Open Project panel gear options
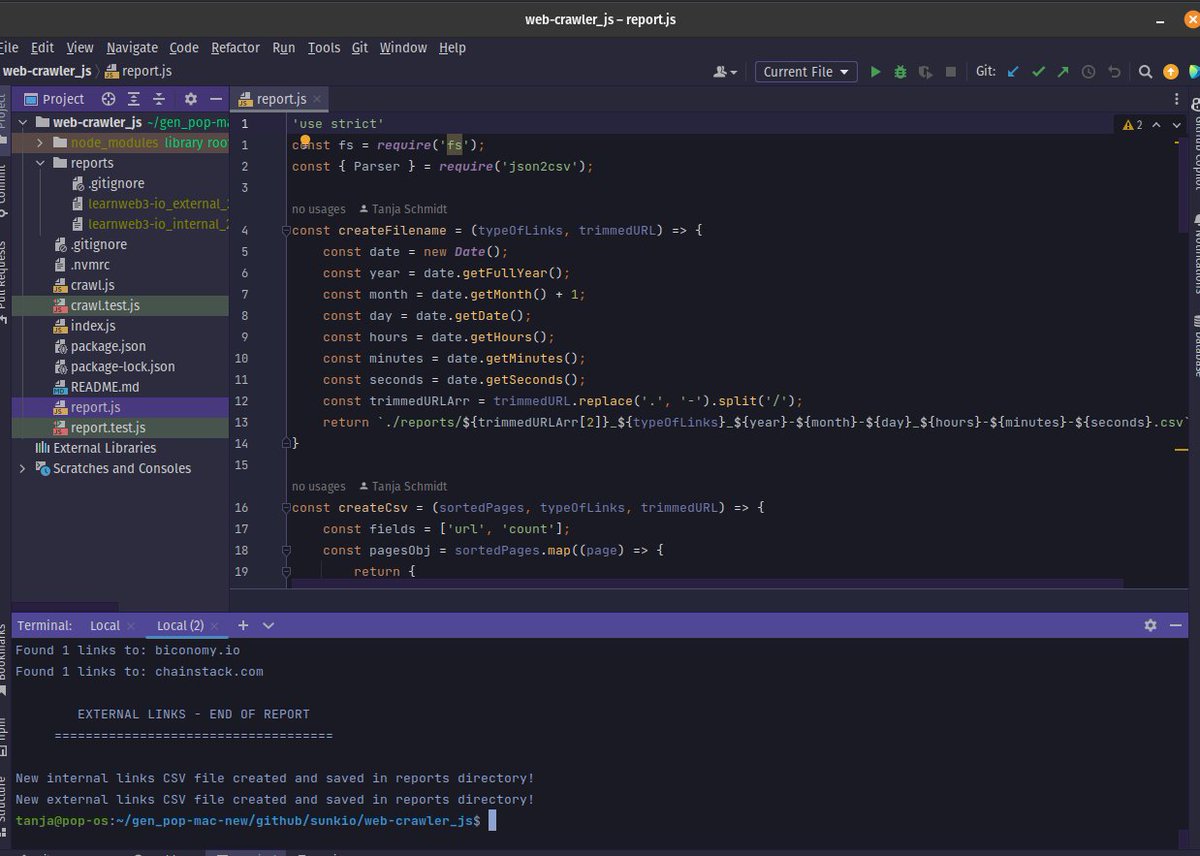 (190, 99)
